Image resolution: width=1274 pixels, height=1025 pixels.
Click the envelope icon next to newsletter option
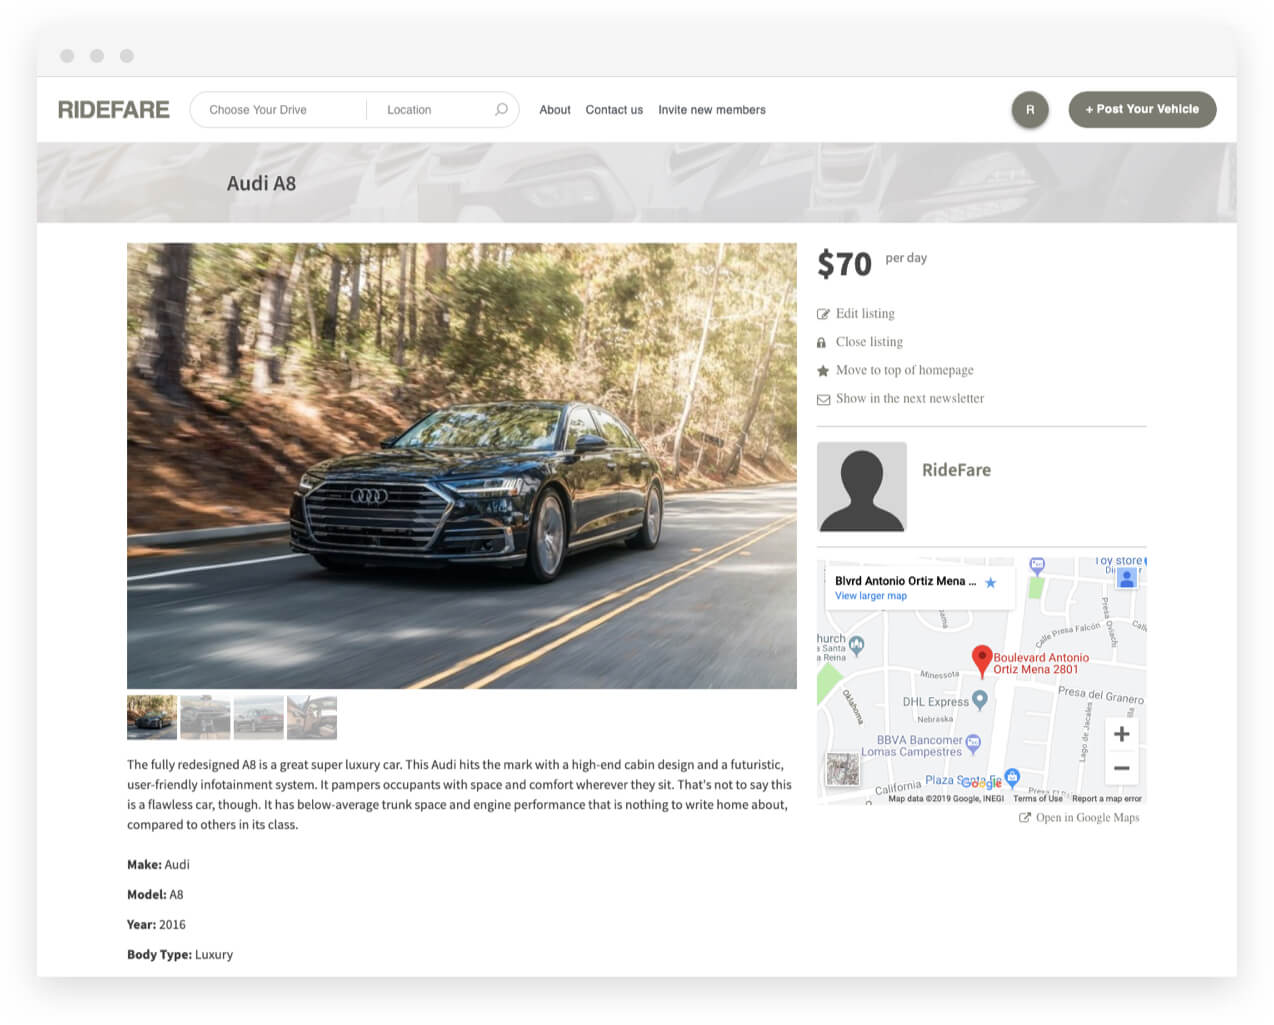pyautogui.click(x=822, y=398)
